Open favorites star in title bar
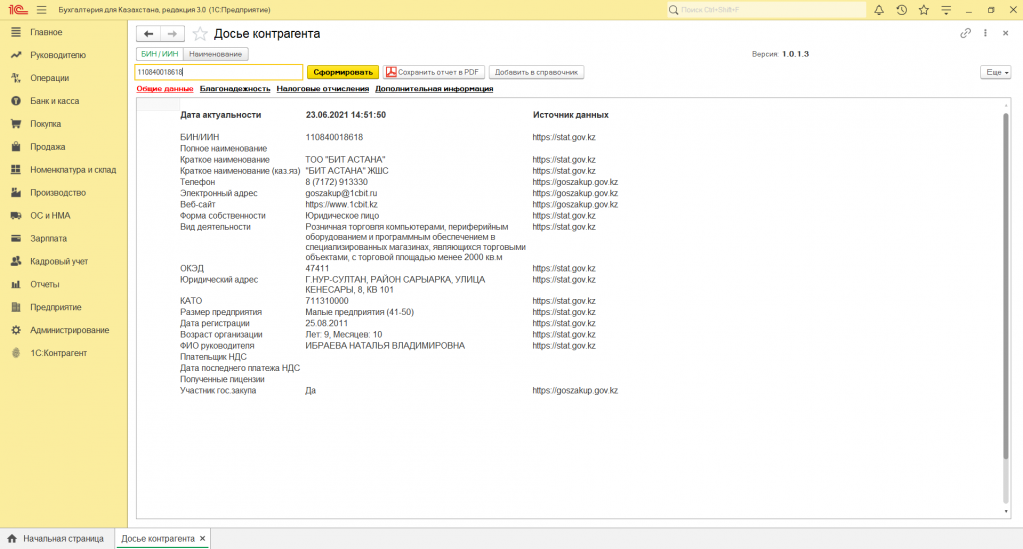The height and width of the screenshot is (549, 1023). click(924, 10)
